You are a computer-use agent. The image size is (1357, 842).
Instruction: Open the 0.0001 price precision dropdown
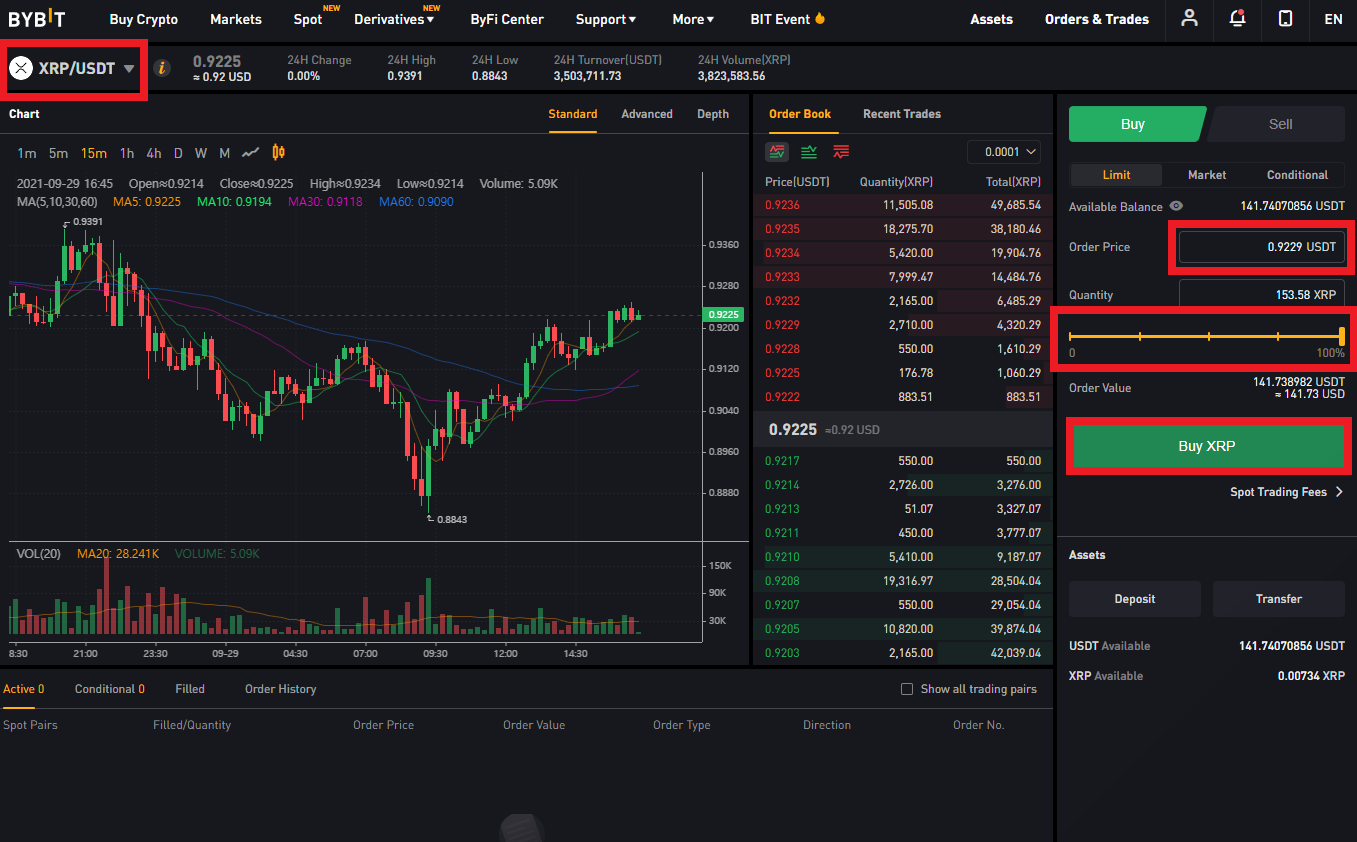[1004, 152]
